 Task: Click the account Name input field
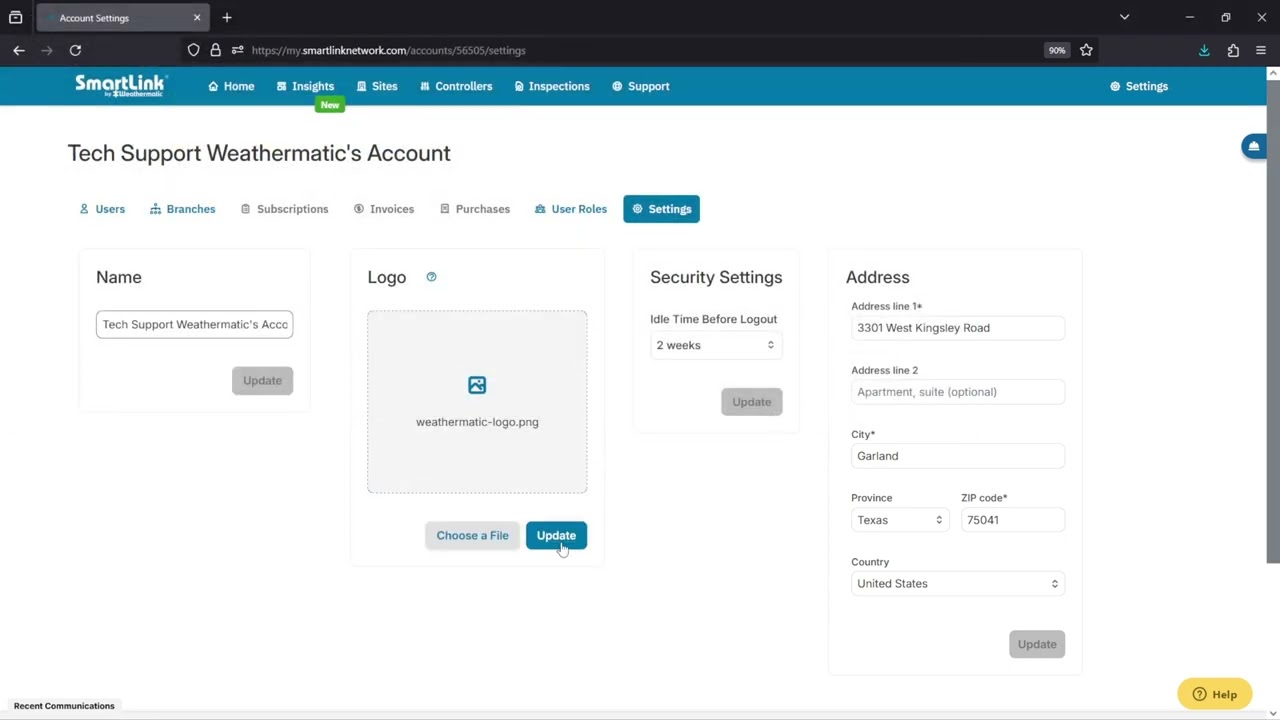click(x=194, y=324)
